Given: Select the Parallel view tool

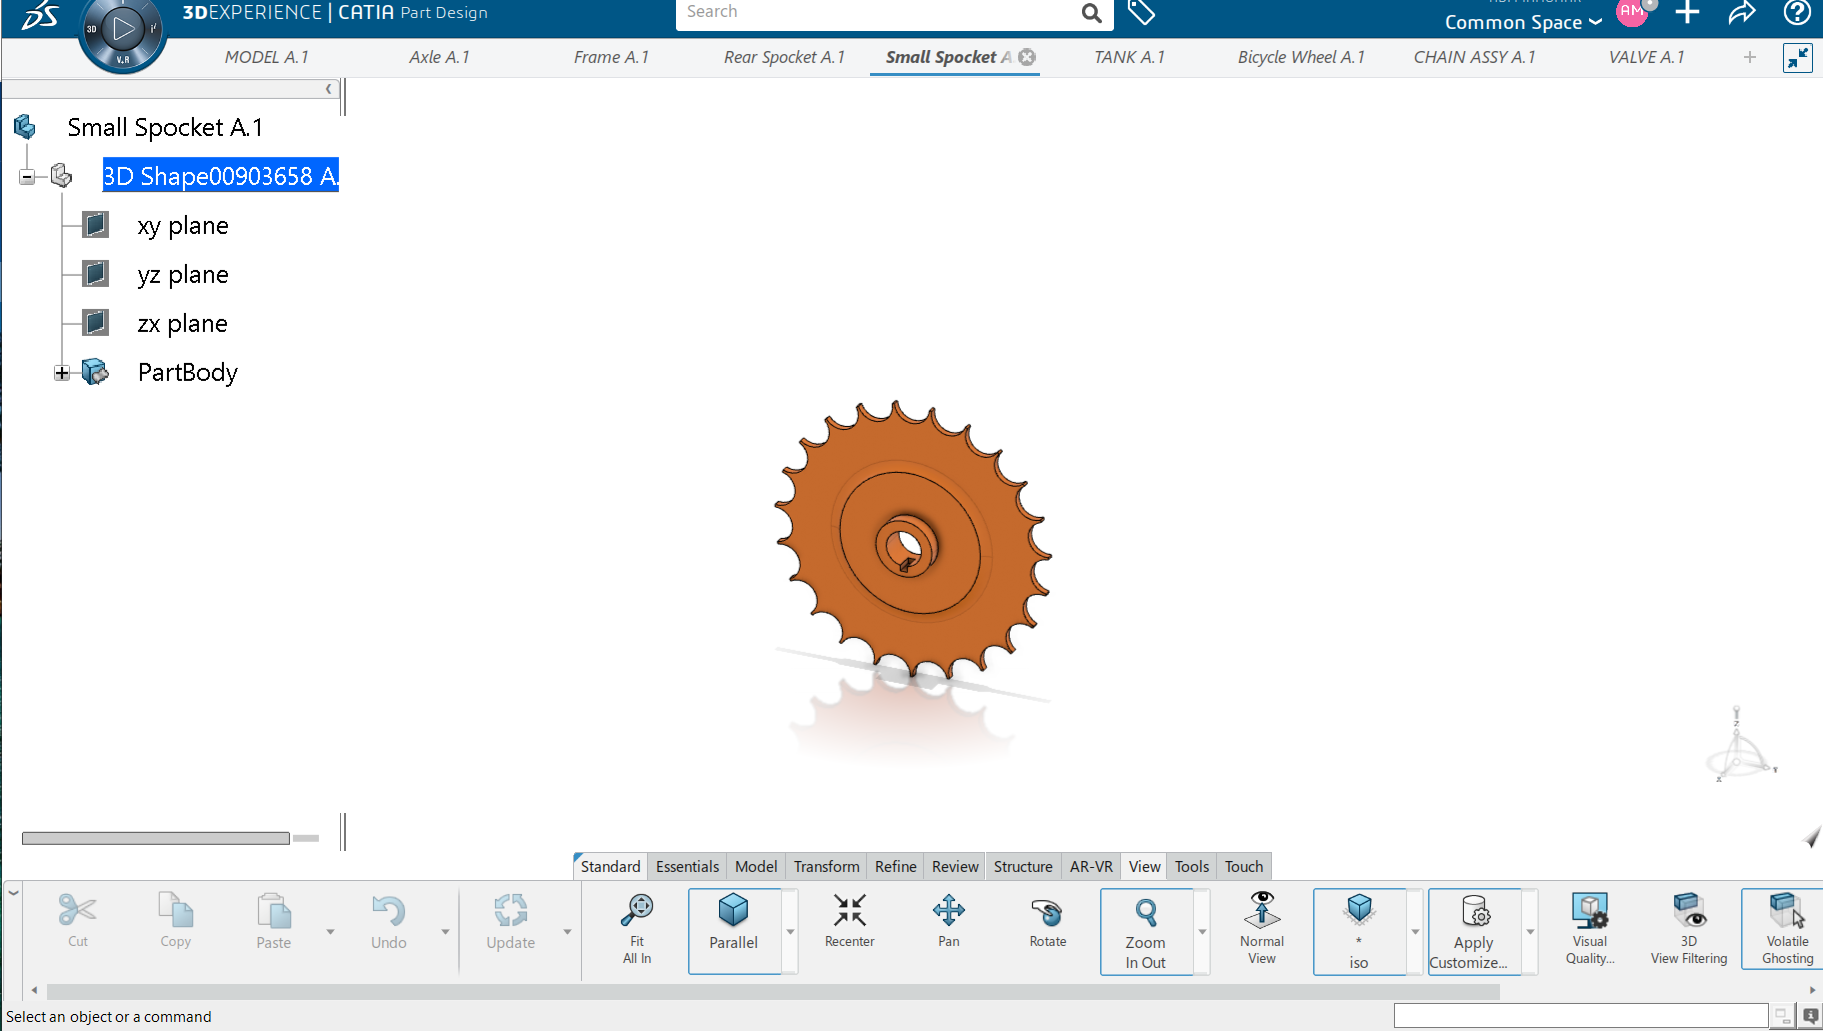Looking at the screenshot, I should [x=734, y=930].
